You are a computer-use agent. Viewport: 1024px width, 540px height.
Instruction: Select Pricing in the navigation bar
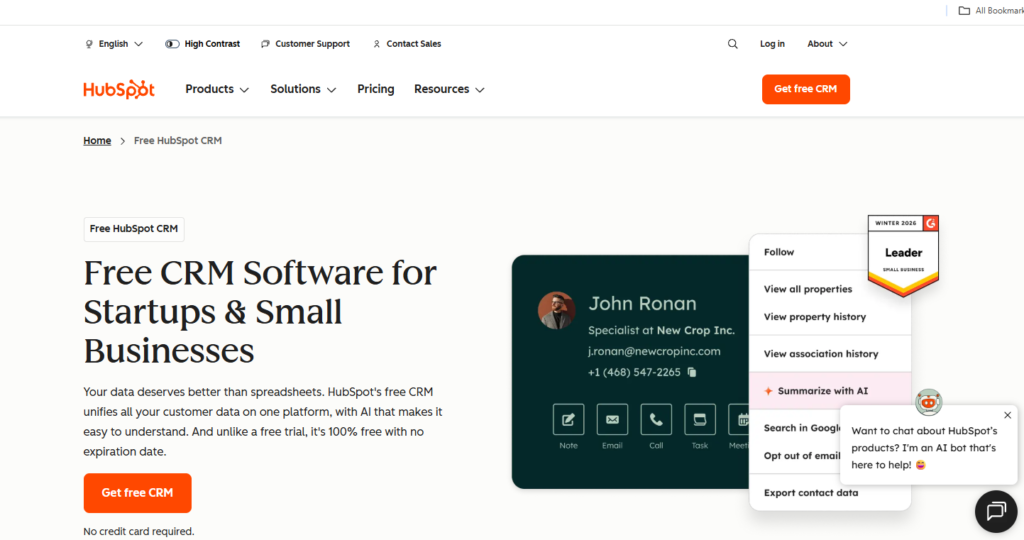point(376,89)
